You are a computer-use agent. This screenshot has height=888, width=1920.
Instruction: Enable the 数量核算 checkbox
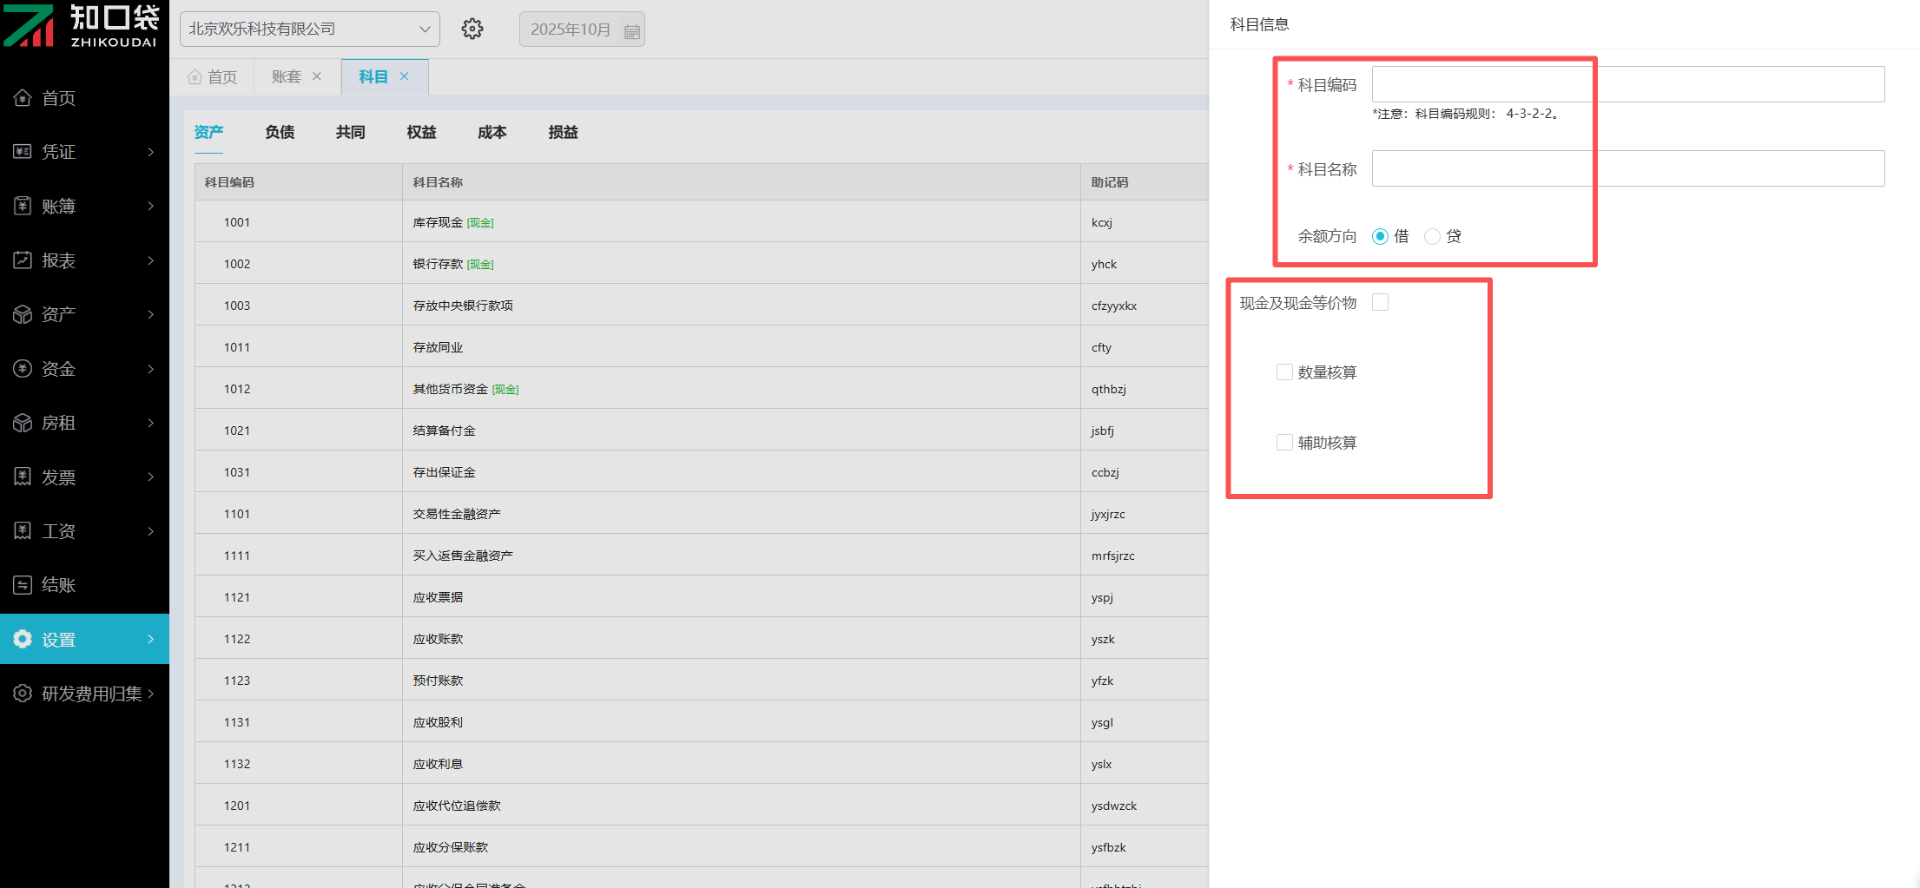(1285, 372)
